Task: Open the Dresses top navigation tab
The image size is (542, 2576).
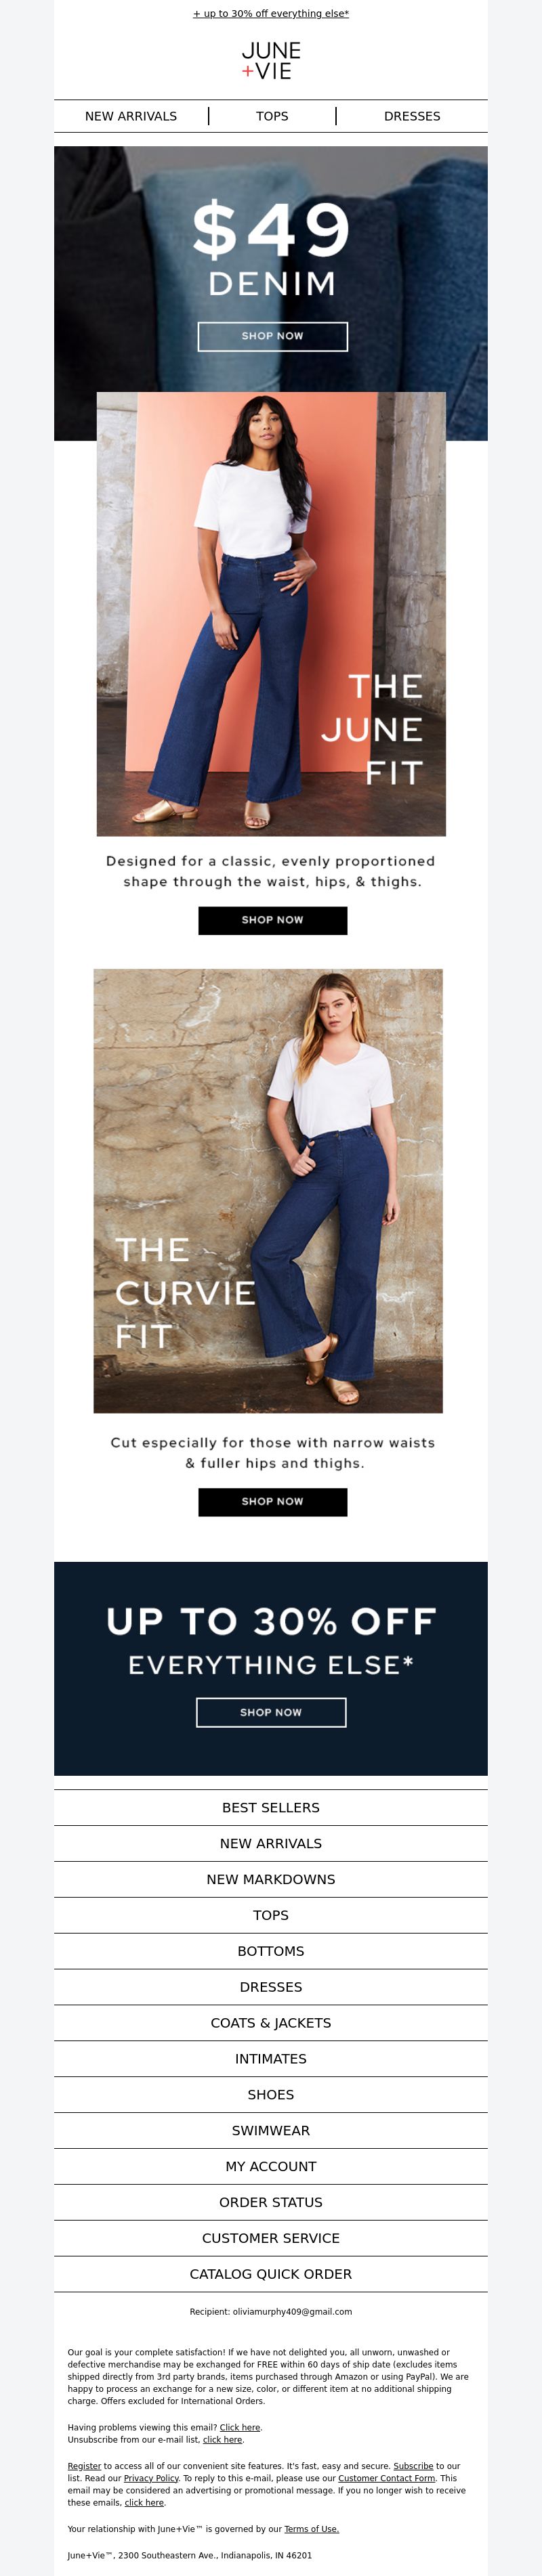Action: click(412, 116)
